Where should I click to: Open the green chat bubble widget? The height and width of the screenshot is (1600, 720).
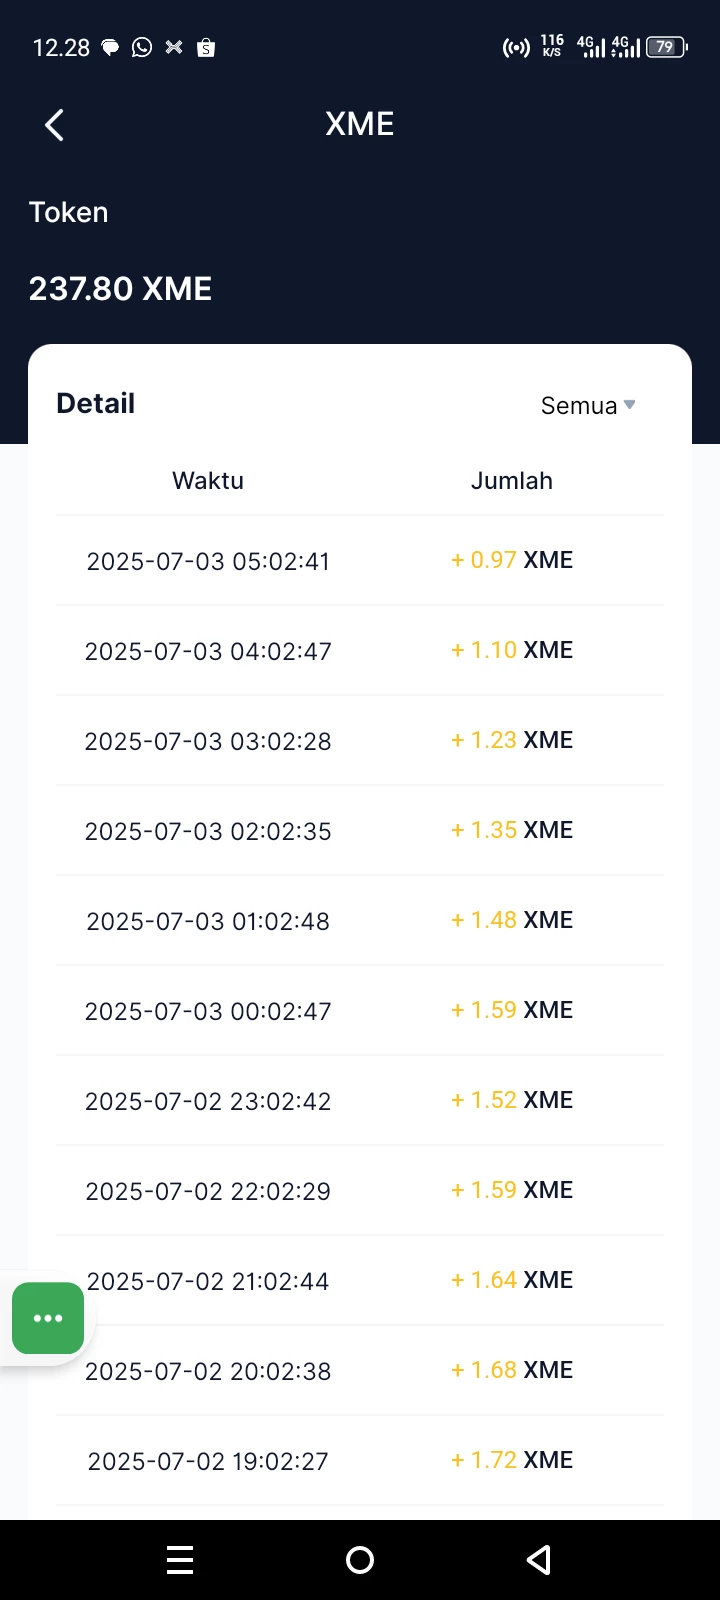pos(48,1318)
